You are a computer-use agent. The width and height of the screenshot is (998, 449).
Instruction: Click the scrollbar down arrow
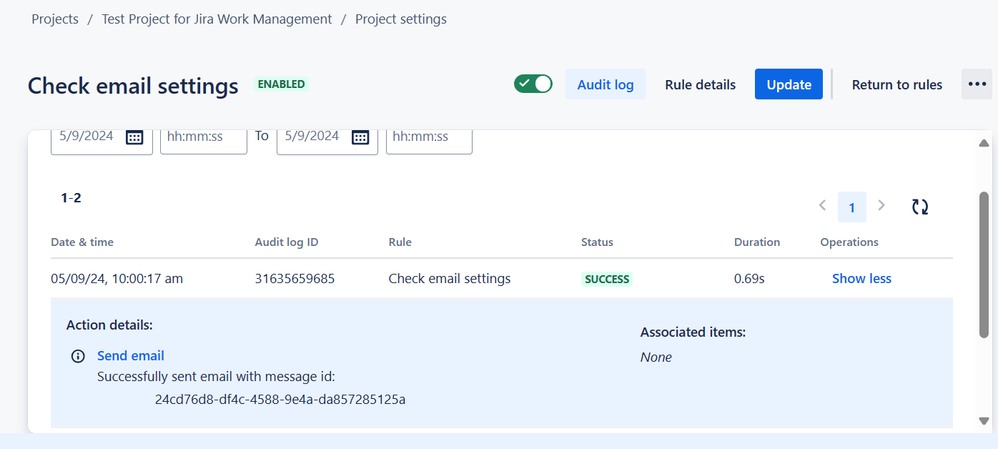984,421
